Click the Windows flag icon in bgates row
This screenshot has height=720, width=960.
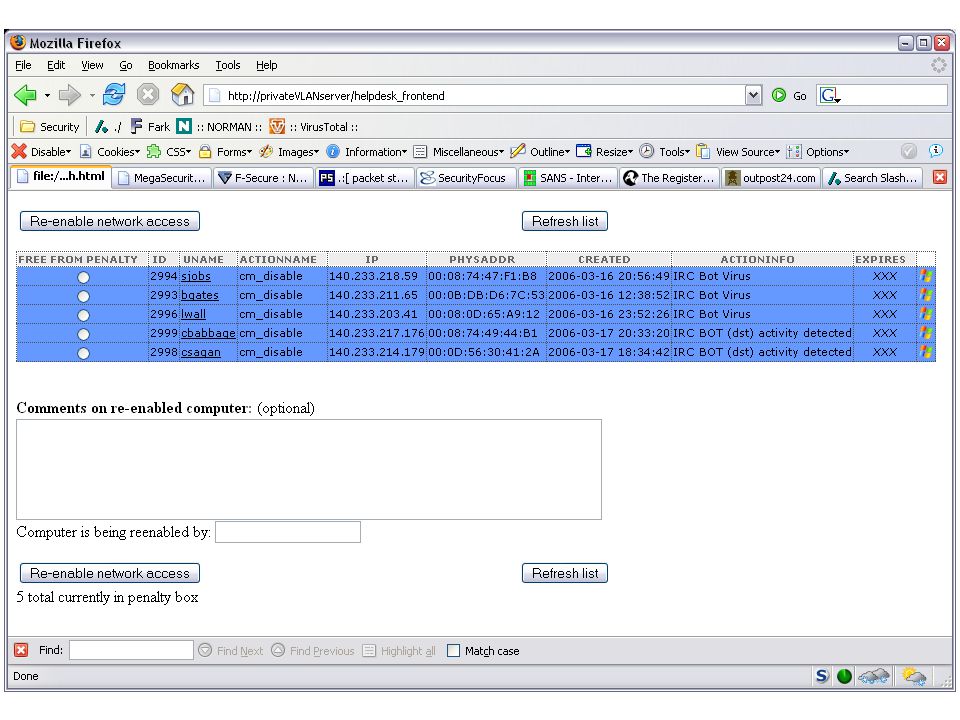coord(926,295)
